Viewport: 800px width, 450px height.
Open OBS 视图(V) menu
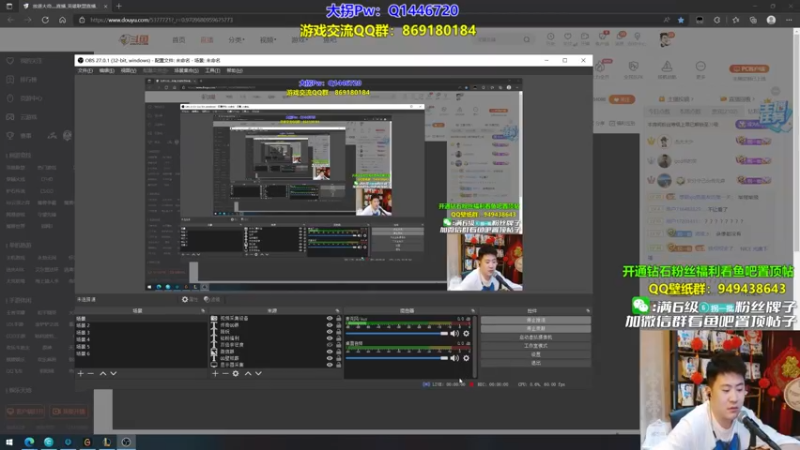[x=129, y=70]
